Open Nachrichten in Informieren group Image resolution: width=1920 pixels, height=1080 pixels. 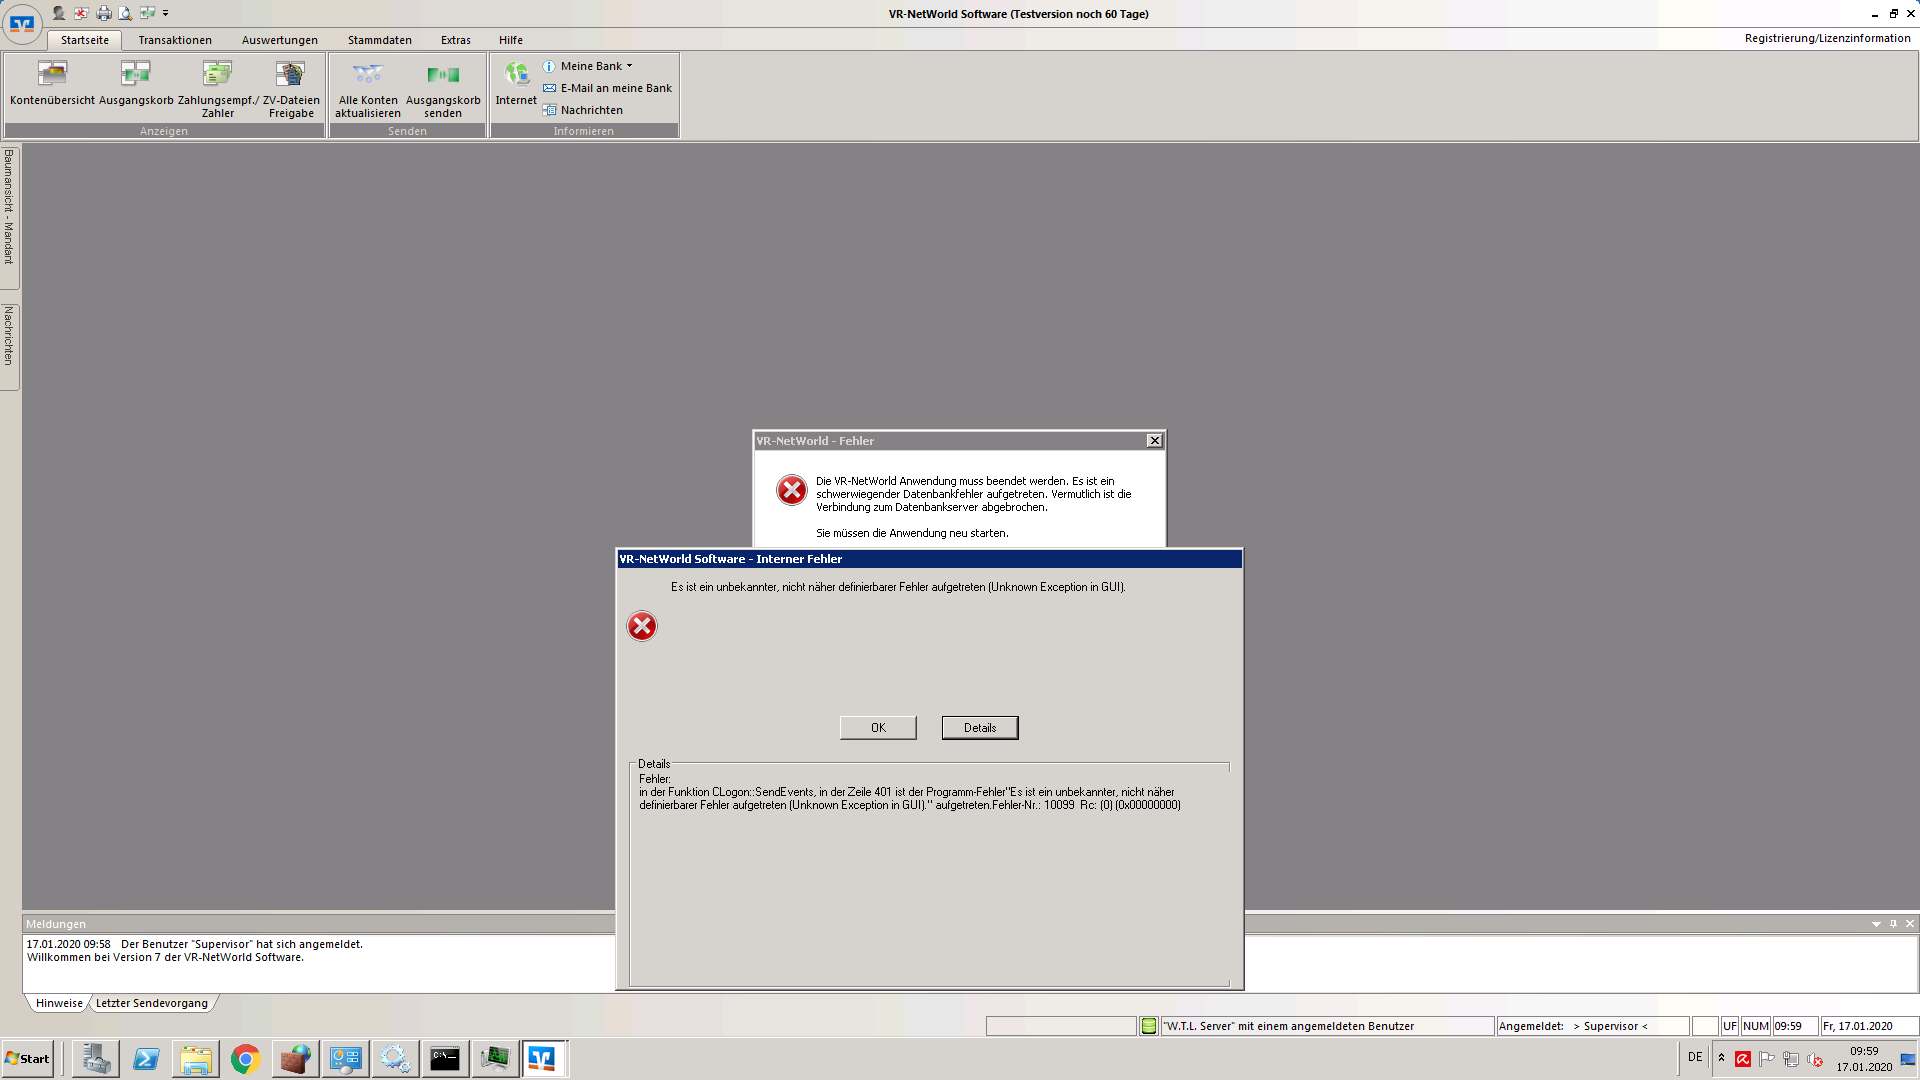click(583, 110)
